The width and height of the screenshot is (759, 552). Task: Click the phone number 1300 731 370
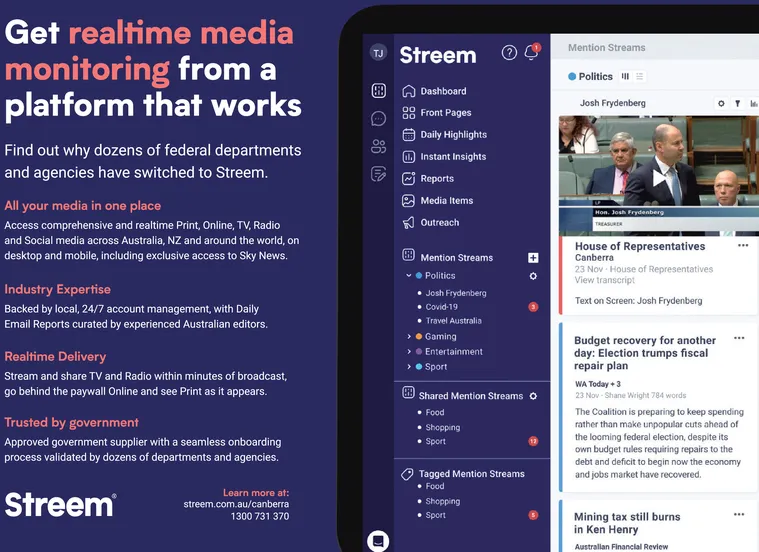[x=260, y=517]
